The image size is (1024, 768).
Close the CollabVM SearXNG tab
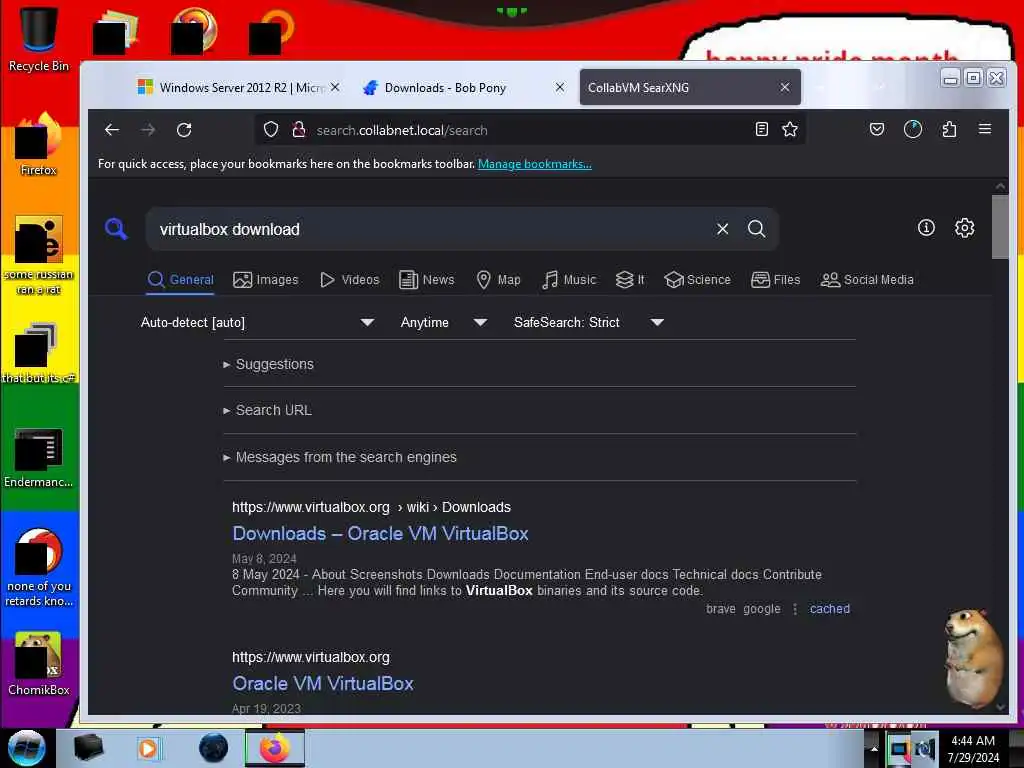785,87
